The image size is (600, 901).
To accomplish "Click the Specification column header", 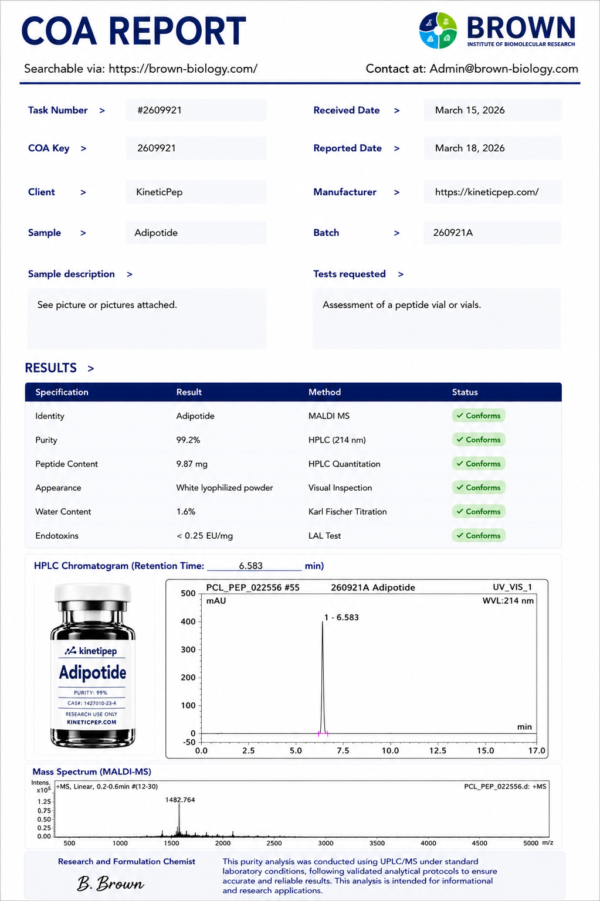I will pos(61,392).
